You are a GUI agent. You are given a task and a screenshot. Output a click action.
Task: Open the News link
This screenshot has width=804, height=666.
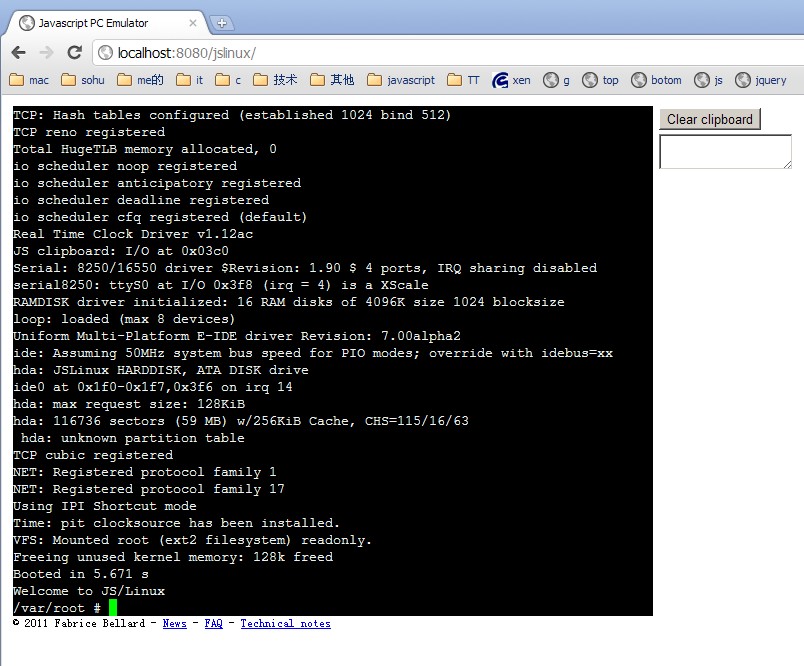[174, 623]
